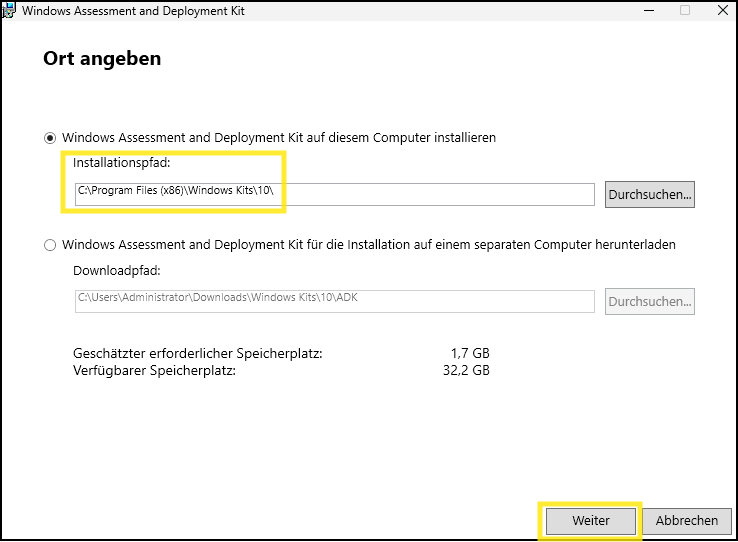The width and height of the screenshot is (738, 542).
Task: Click 'Geschätzter erforderlicher Speicherplatz:' label
Action: [x=198, y=353]
